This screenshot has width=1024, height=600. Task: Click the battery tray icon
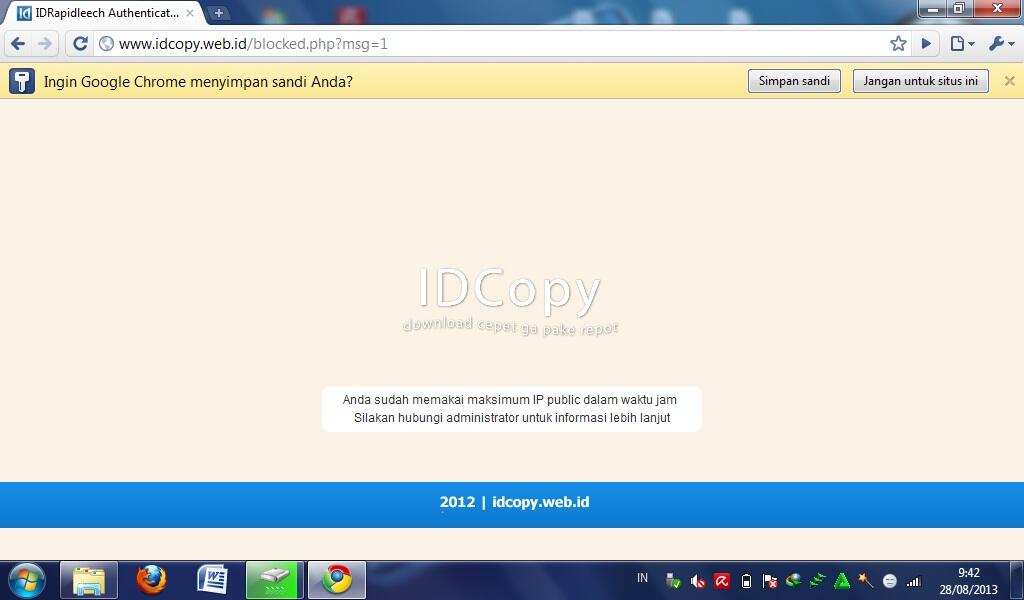click(x=746, y=580)
